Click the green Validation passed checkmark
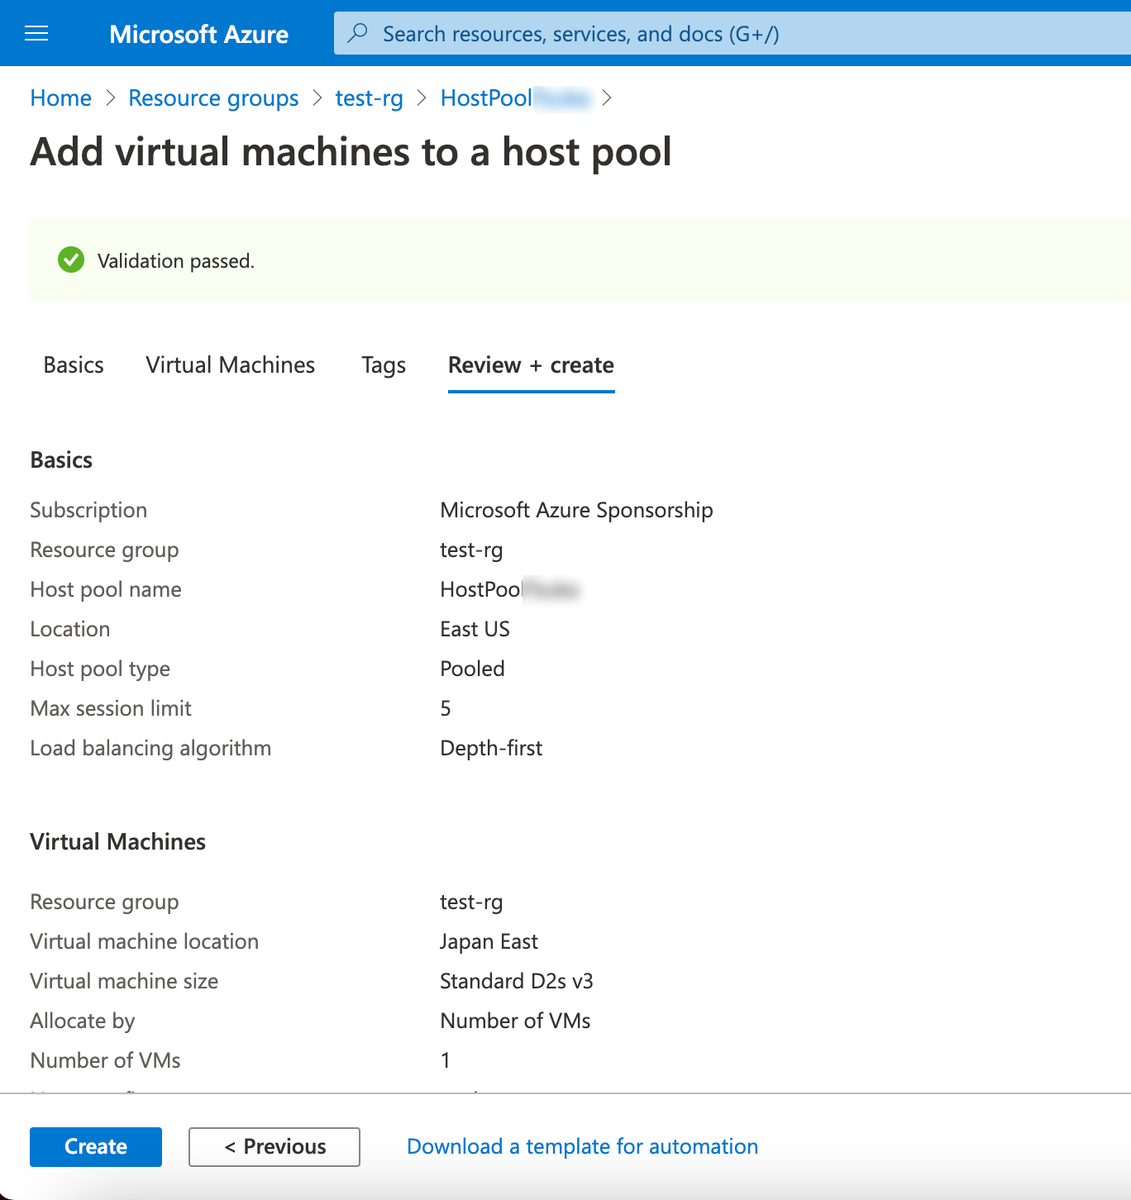Screen dimensions: 1131x1200 tap(71, 260)
